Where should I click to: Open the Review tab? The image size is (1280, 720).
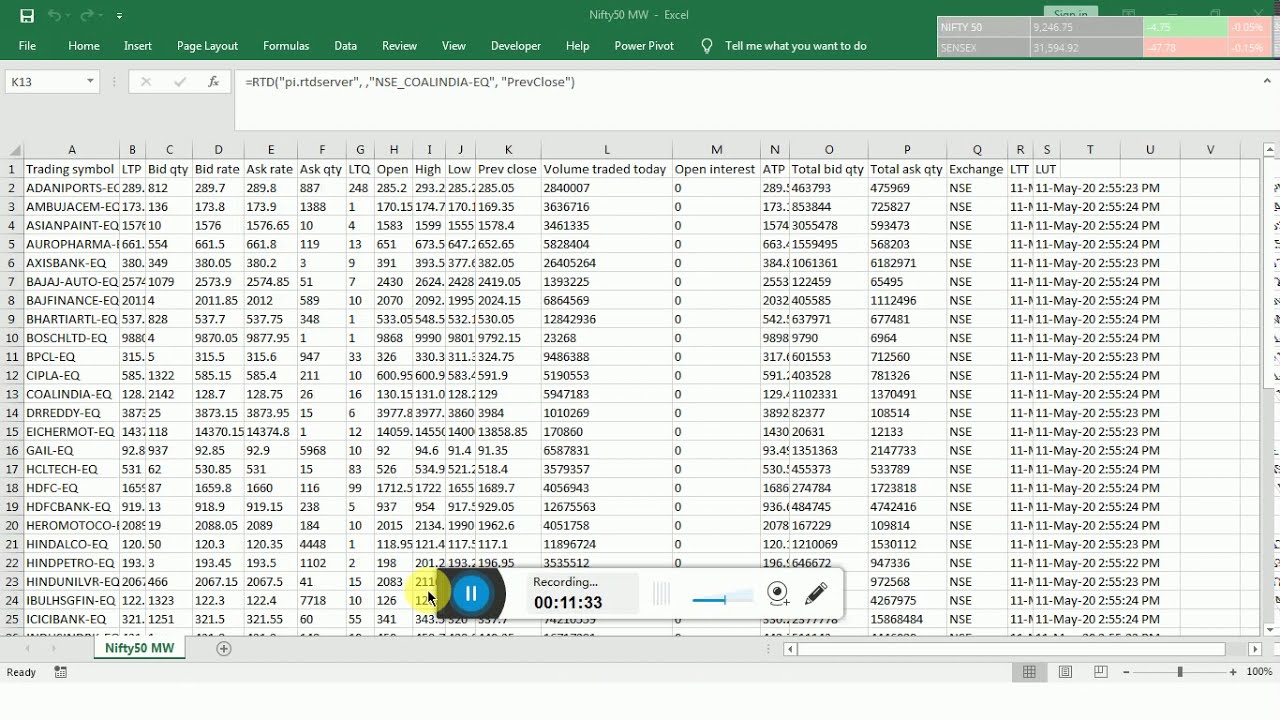click(x=399, y=46)
